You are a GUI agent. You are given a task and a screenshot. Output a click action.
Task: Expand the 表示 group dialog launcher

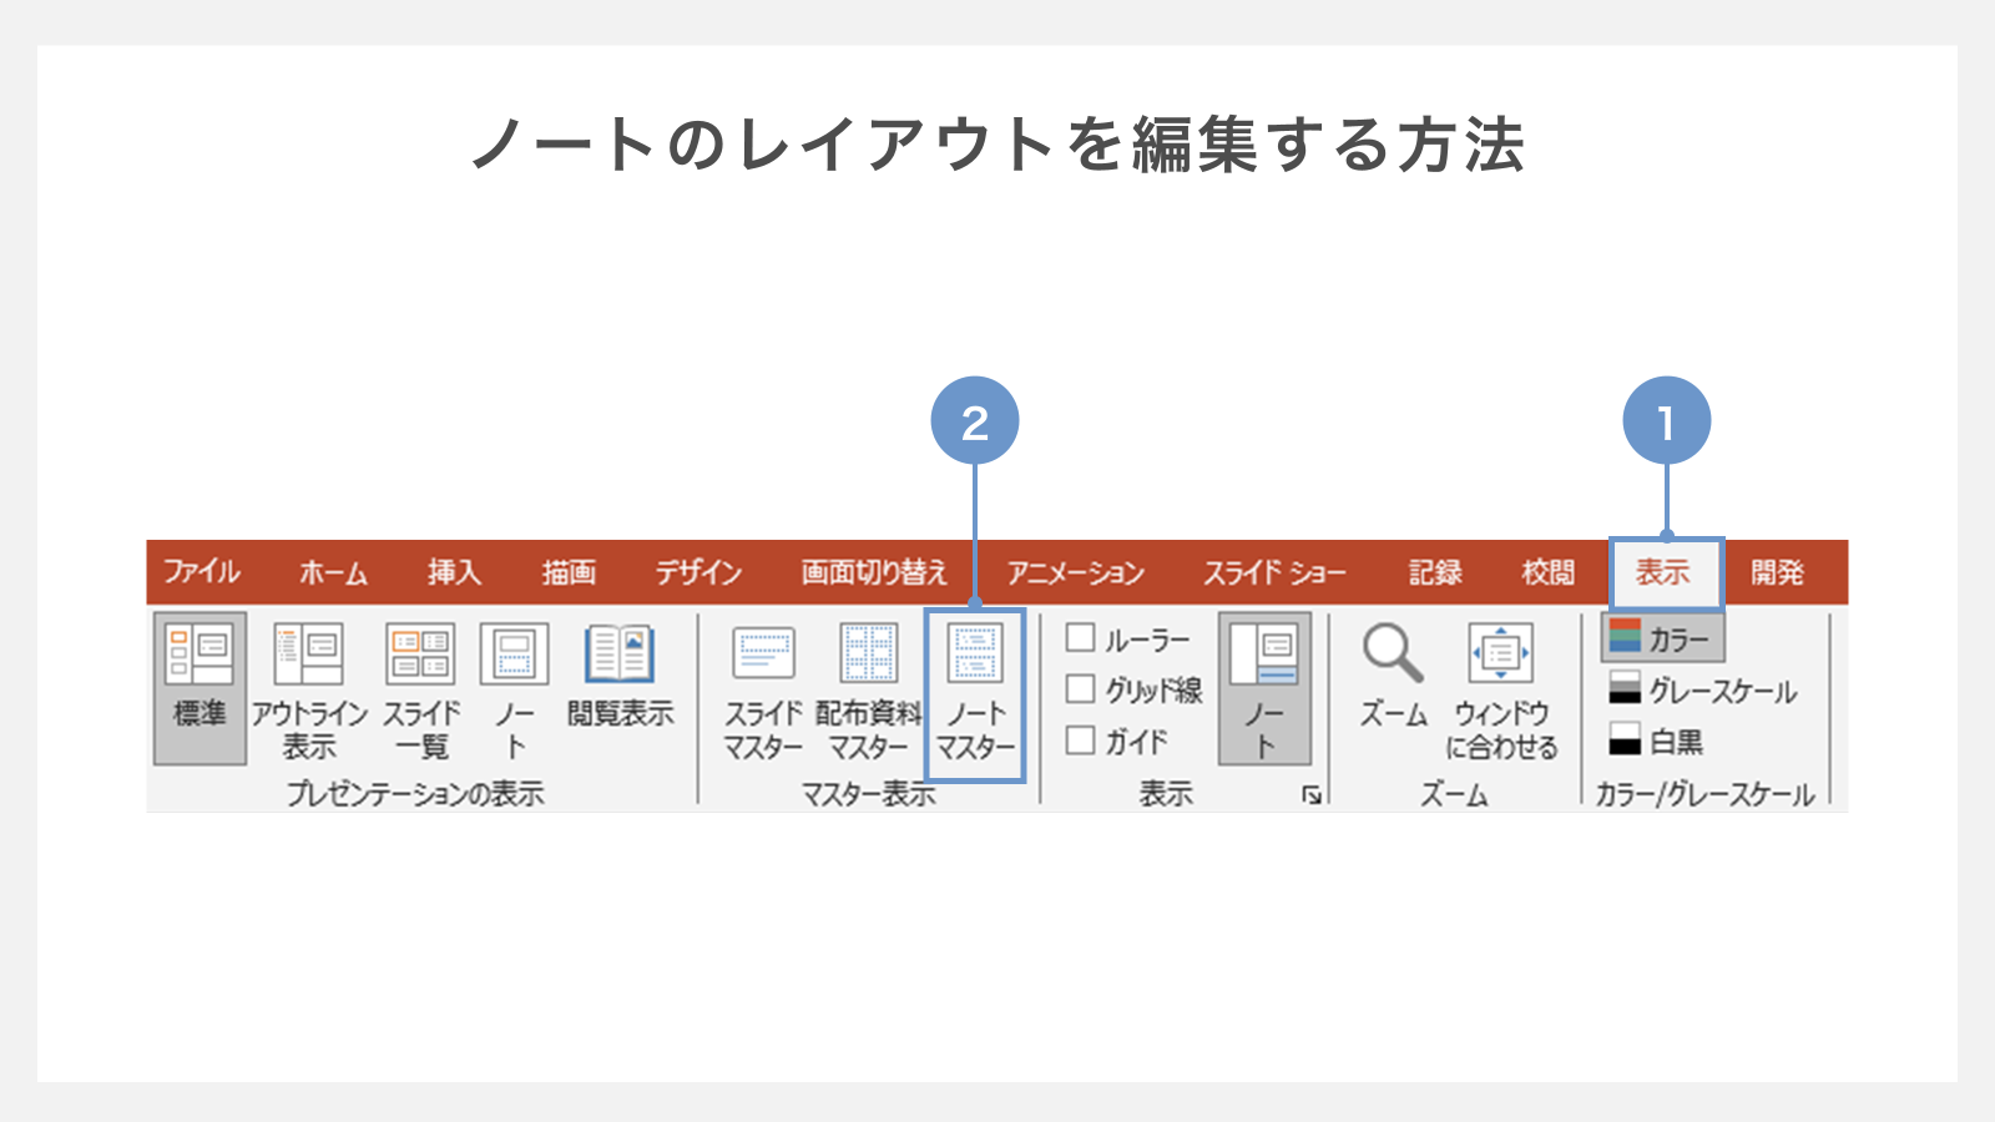click(x=1311, y=795)
